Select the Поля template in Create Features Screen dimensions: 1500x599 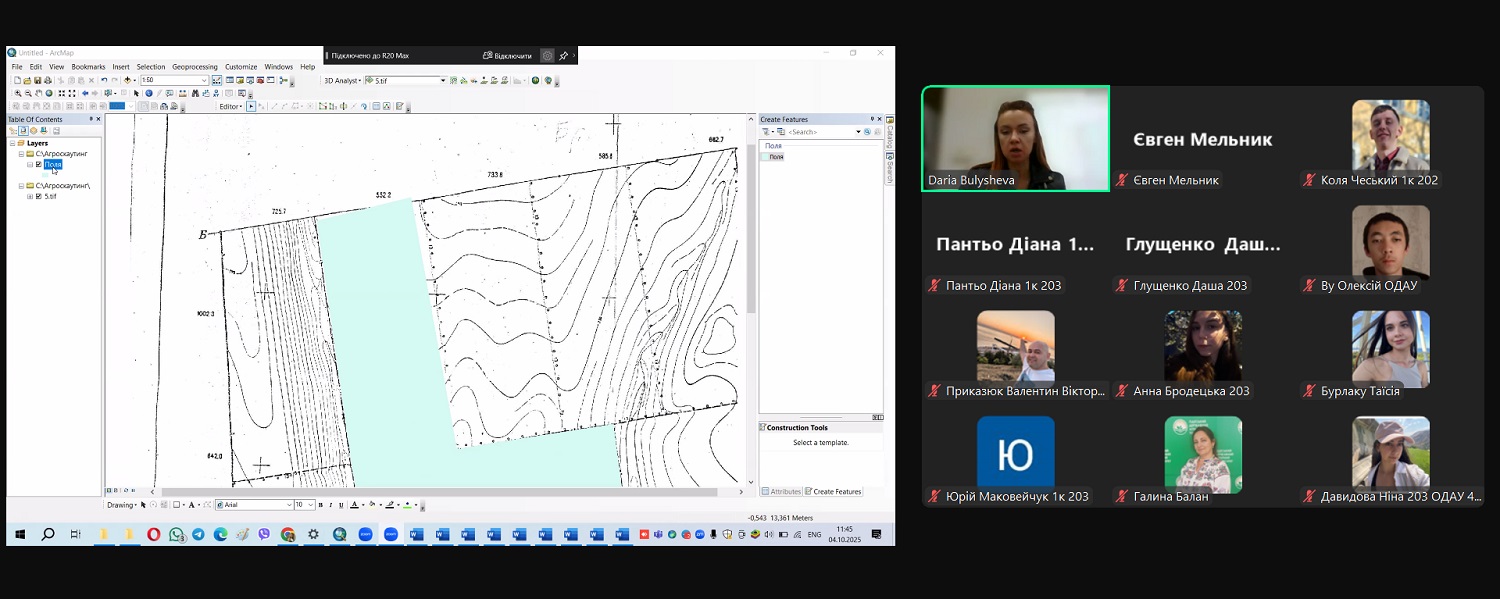pos(775,157)
